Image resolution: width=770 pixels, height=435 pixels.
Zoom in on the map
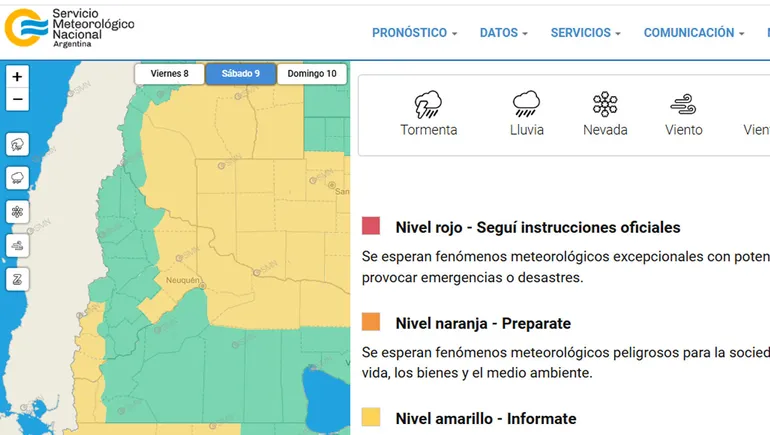17,77
